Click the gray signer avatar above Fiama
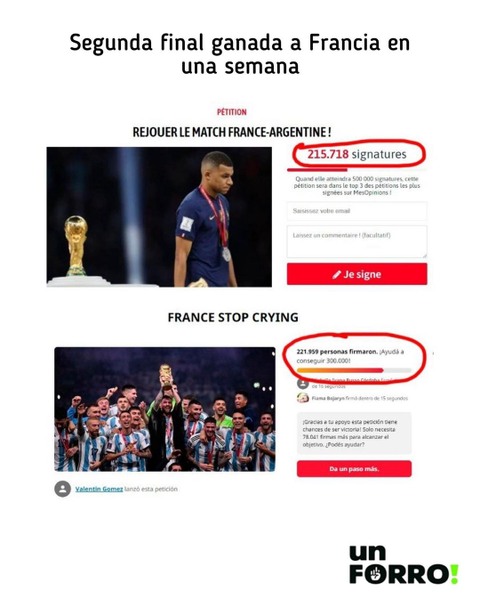The height and width of the screenshot is (600, 480). click(x=303, y=383)
